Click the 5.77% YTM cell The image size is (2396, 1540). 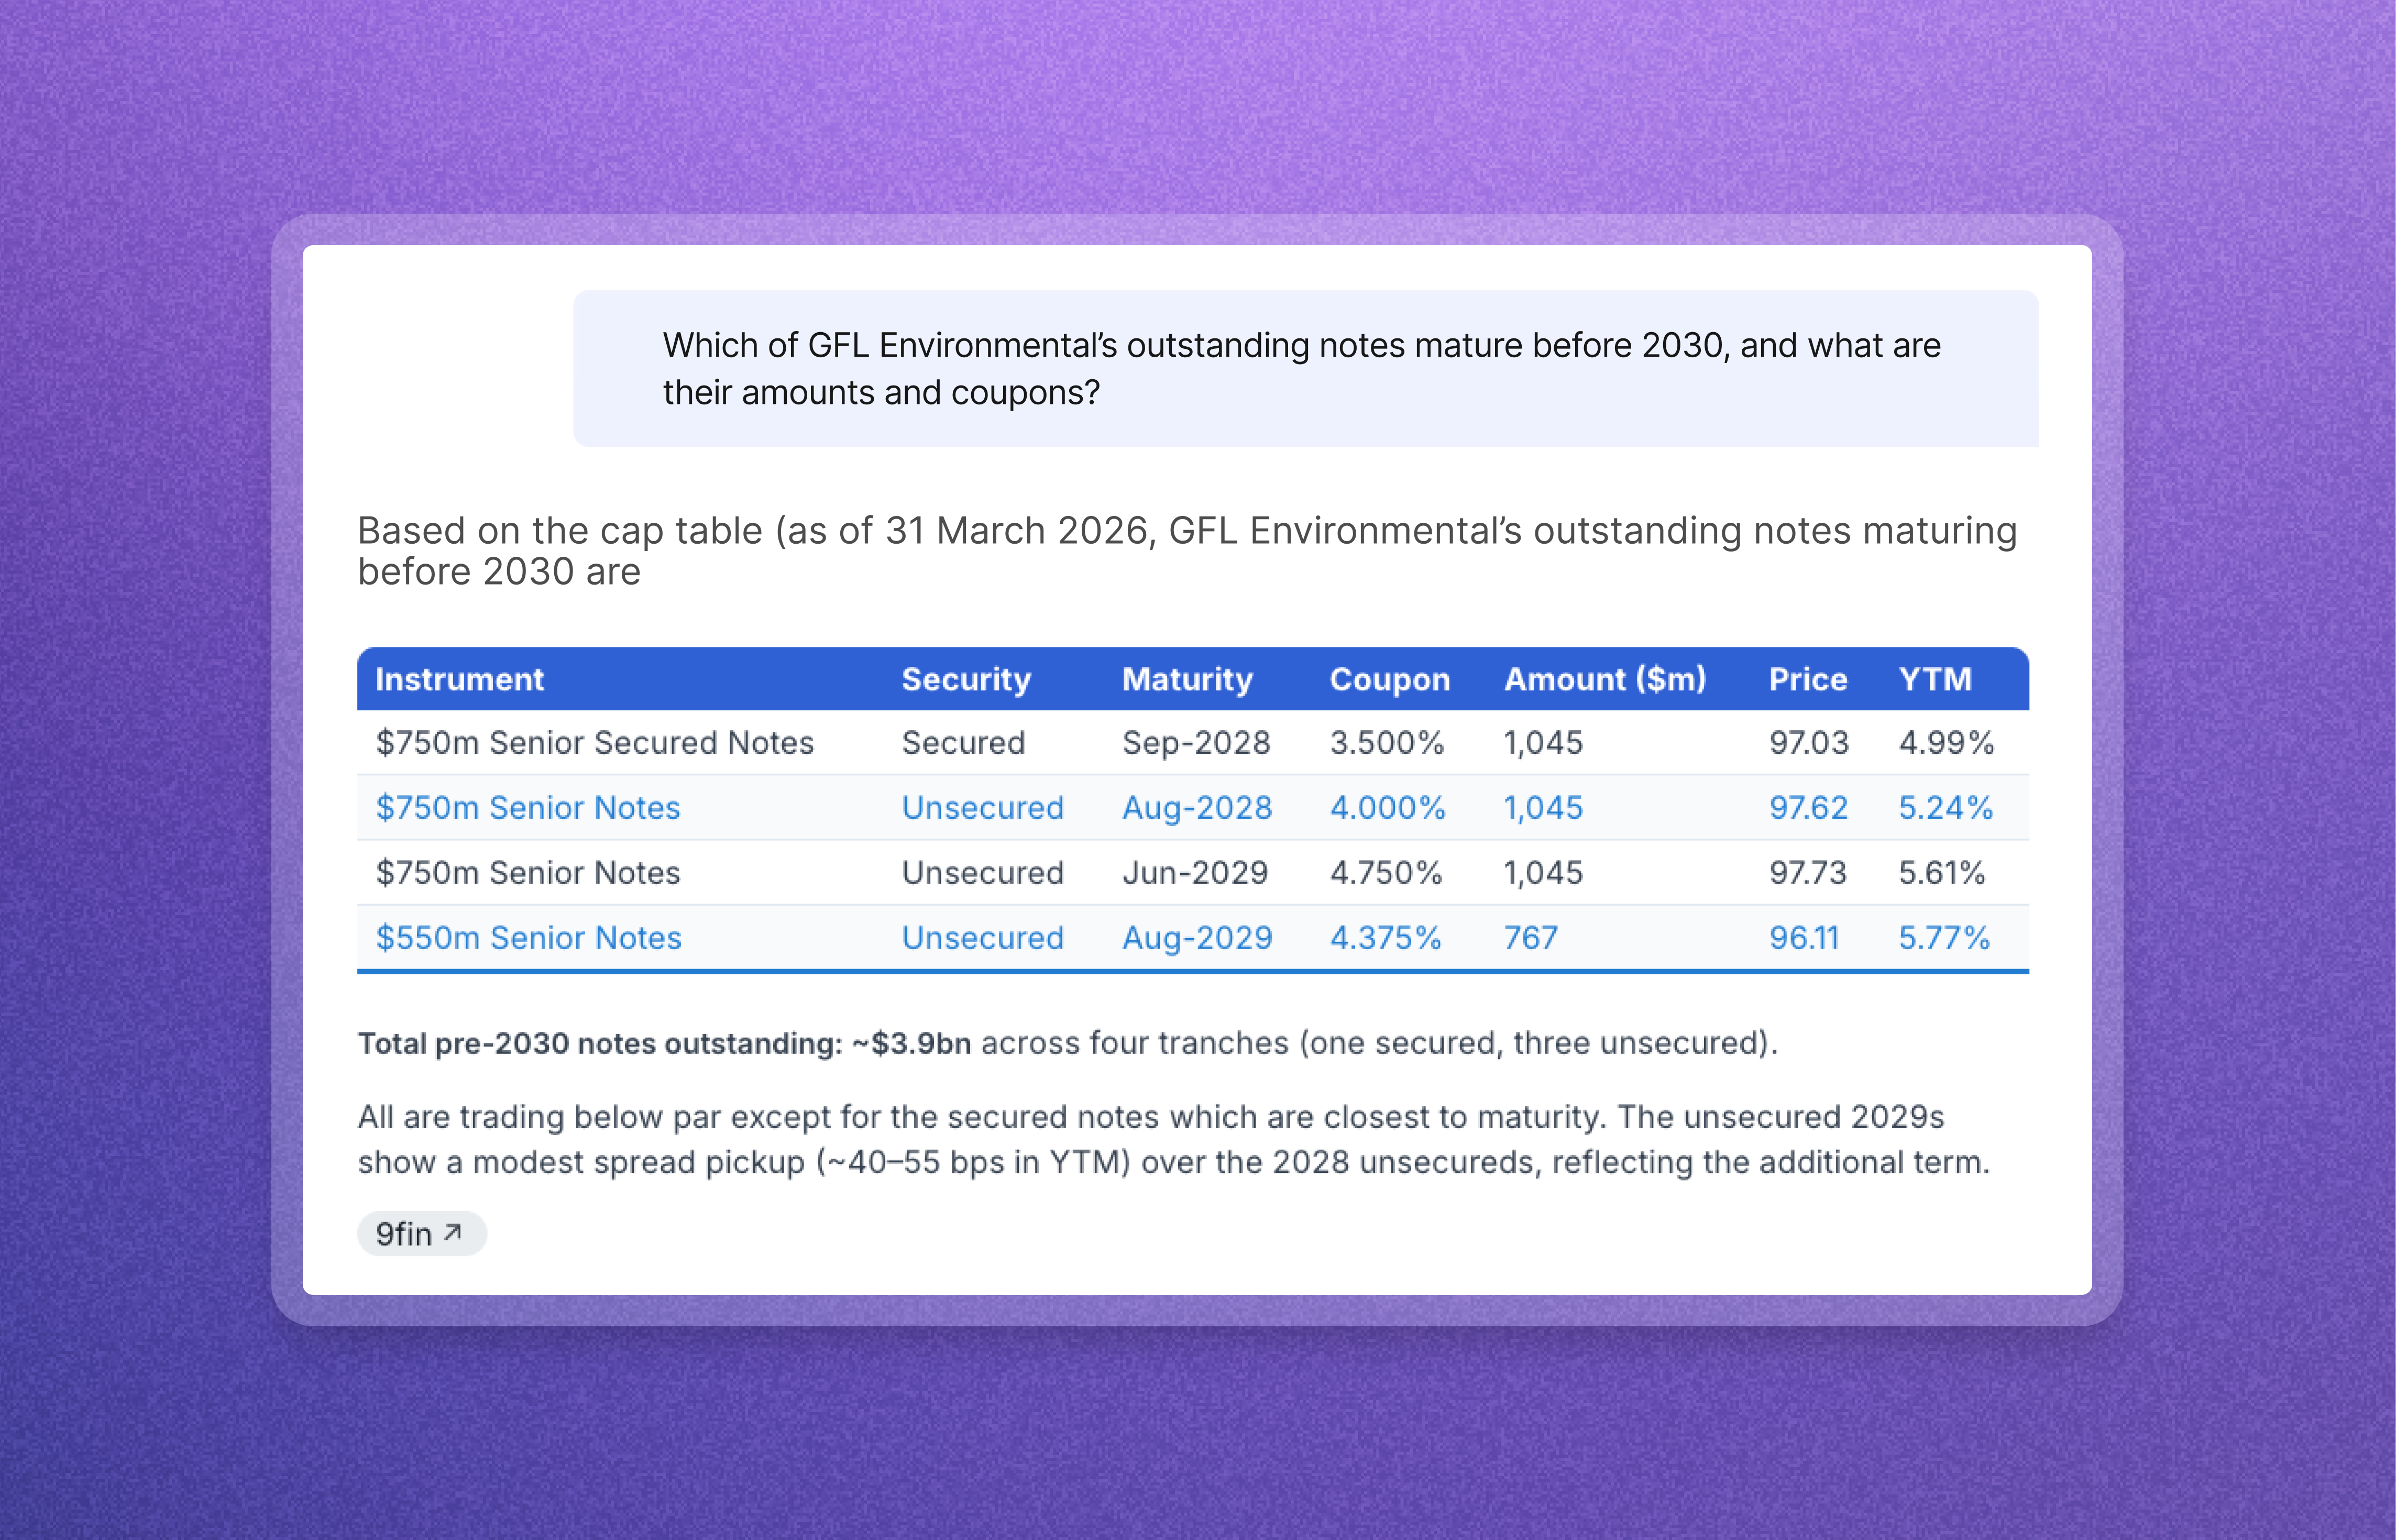tap(1944, 937)
